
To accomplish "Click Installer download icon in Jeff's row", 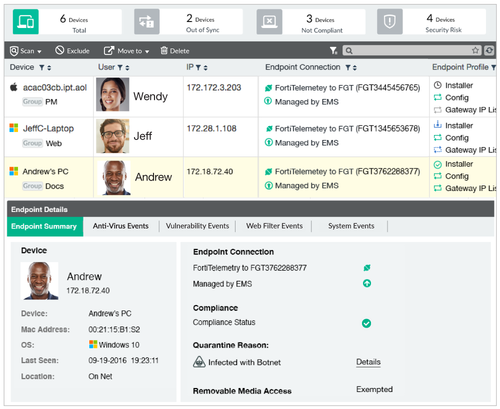I will (438, 125).
